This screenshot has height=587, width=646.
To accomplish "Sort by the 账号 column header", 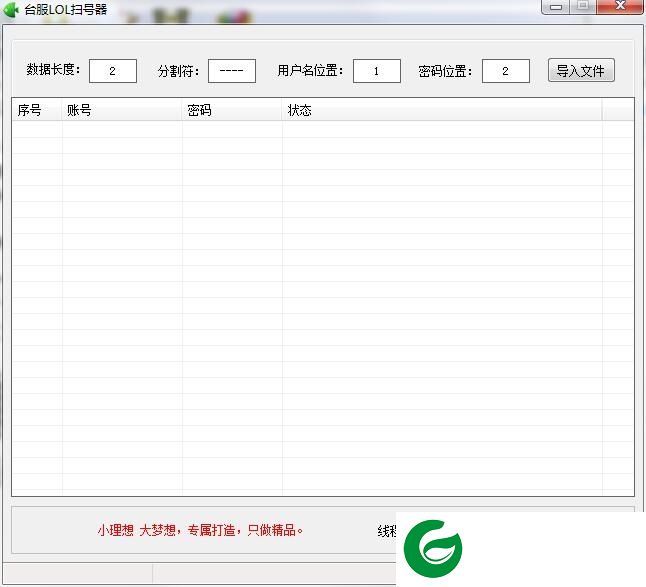I will pos(122,110).
